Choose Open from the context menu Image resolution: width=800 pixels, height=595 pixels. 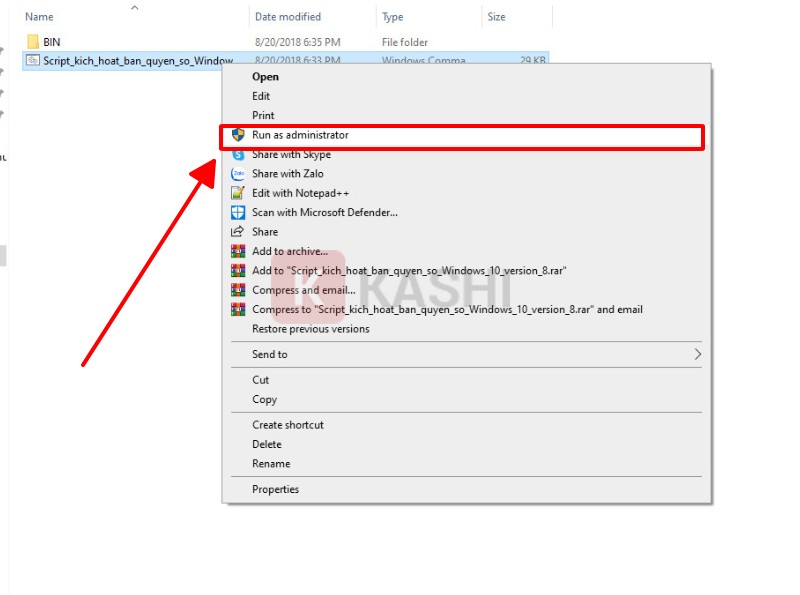point(265,77)
